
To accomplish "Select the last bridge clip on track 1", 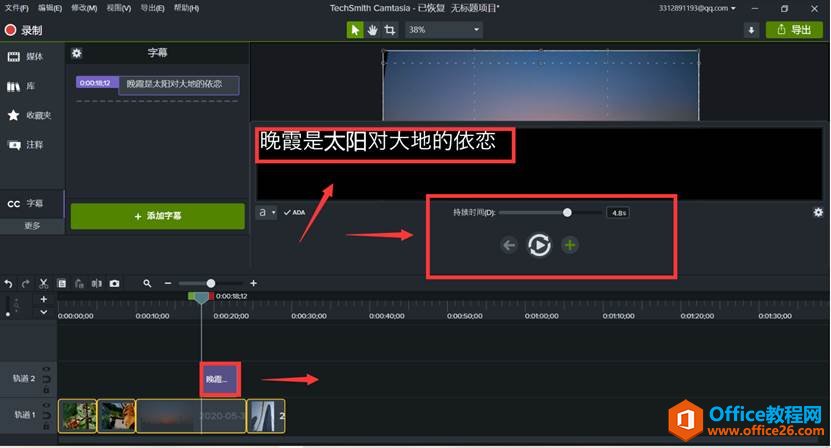I will click(x=266, y=416).
